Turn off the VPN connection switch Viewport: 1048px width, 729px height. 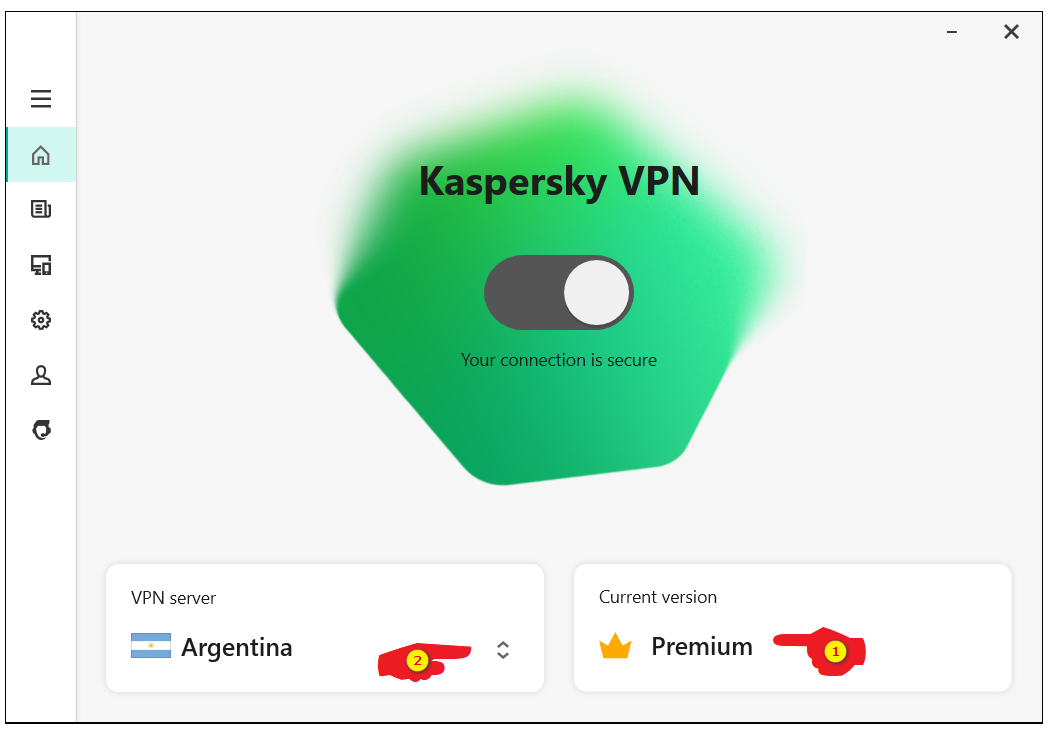click(558, 292)
